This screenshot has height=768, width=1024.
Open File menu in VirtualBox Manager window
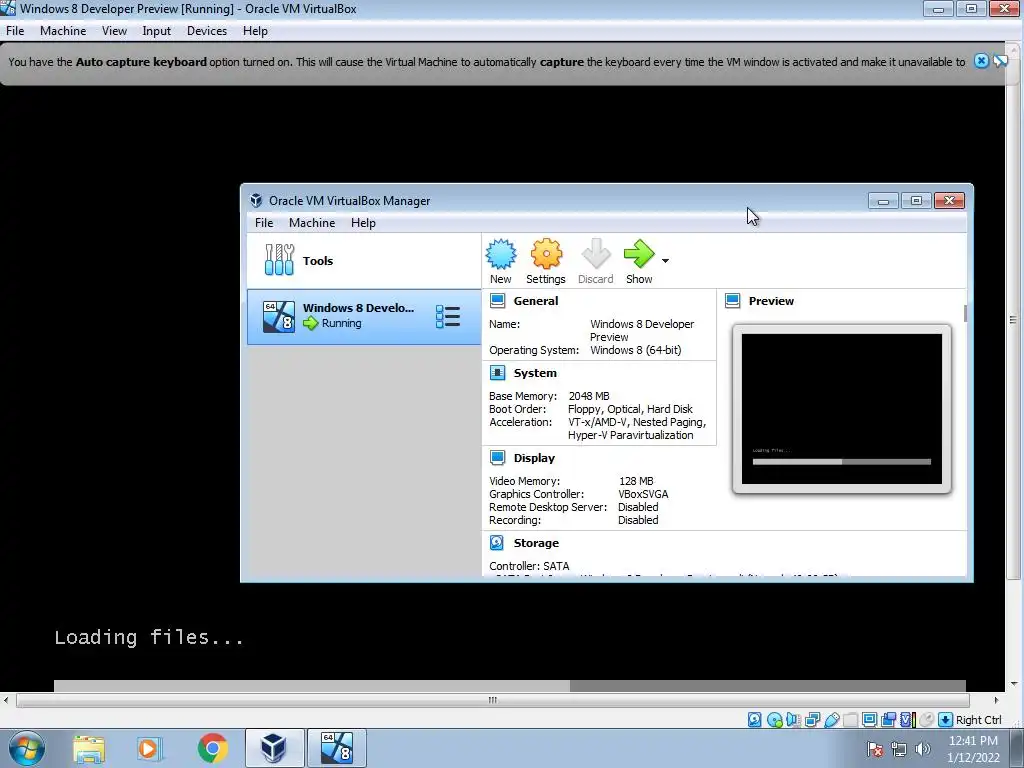pos(264,223)
